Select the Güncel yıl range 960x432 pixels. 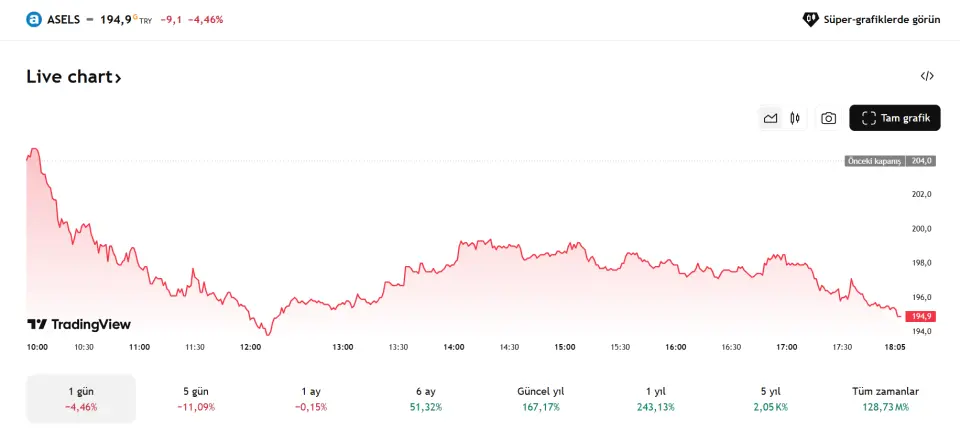coord(540,398)
